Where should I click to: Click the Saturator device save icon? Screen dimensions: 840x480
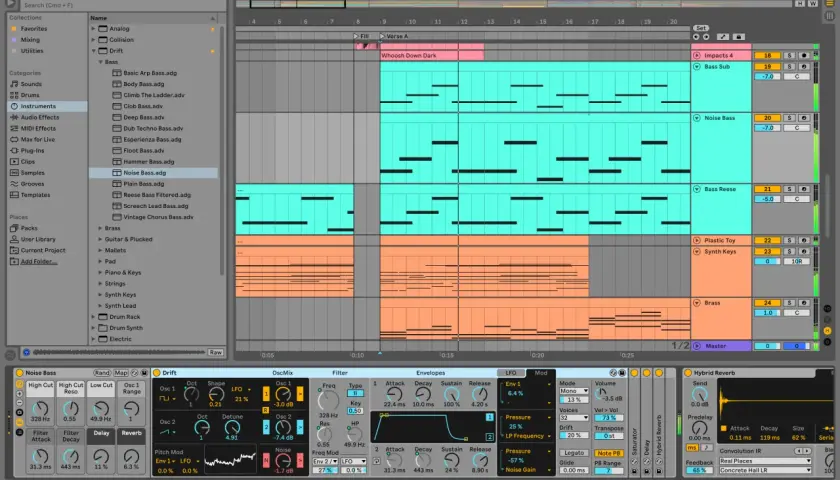coord(634,471)
